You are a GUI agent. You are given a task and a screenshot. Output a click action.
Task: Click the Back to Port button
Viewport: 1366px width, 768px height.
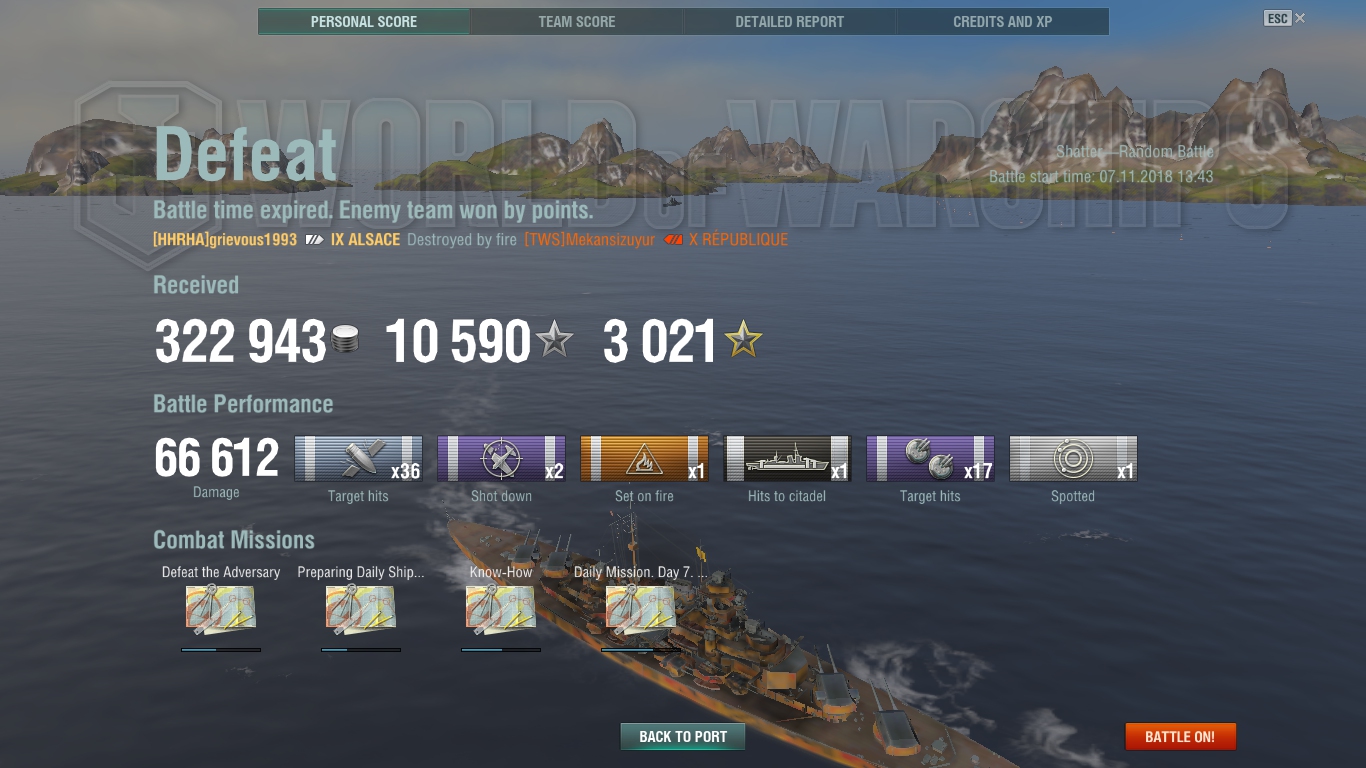point(683,737)
